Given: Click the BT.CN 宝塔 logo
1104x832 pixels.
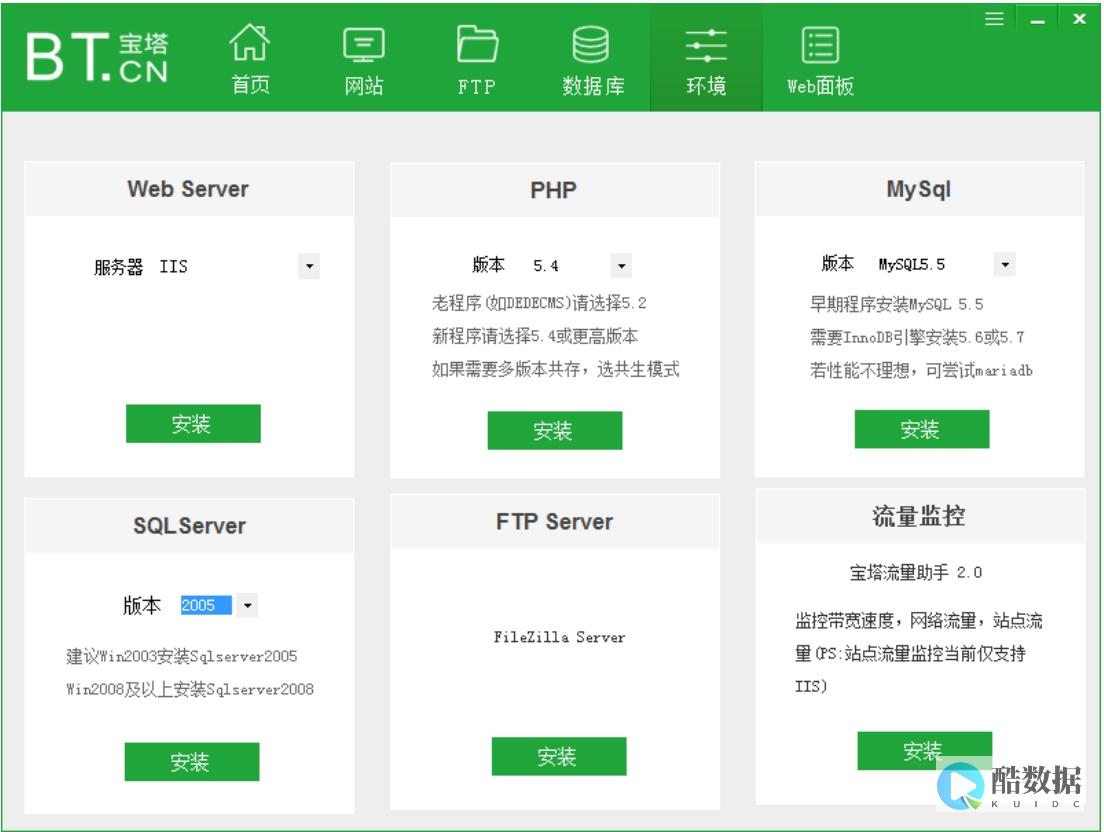Looking at the screenshot, I should (x=97, y=57).
